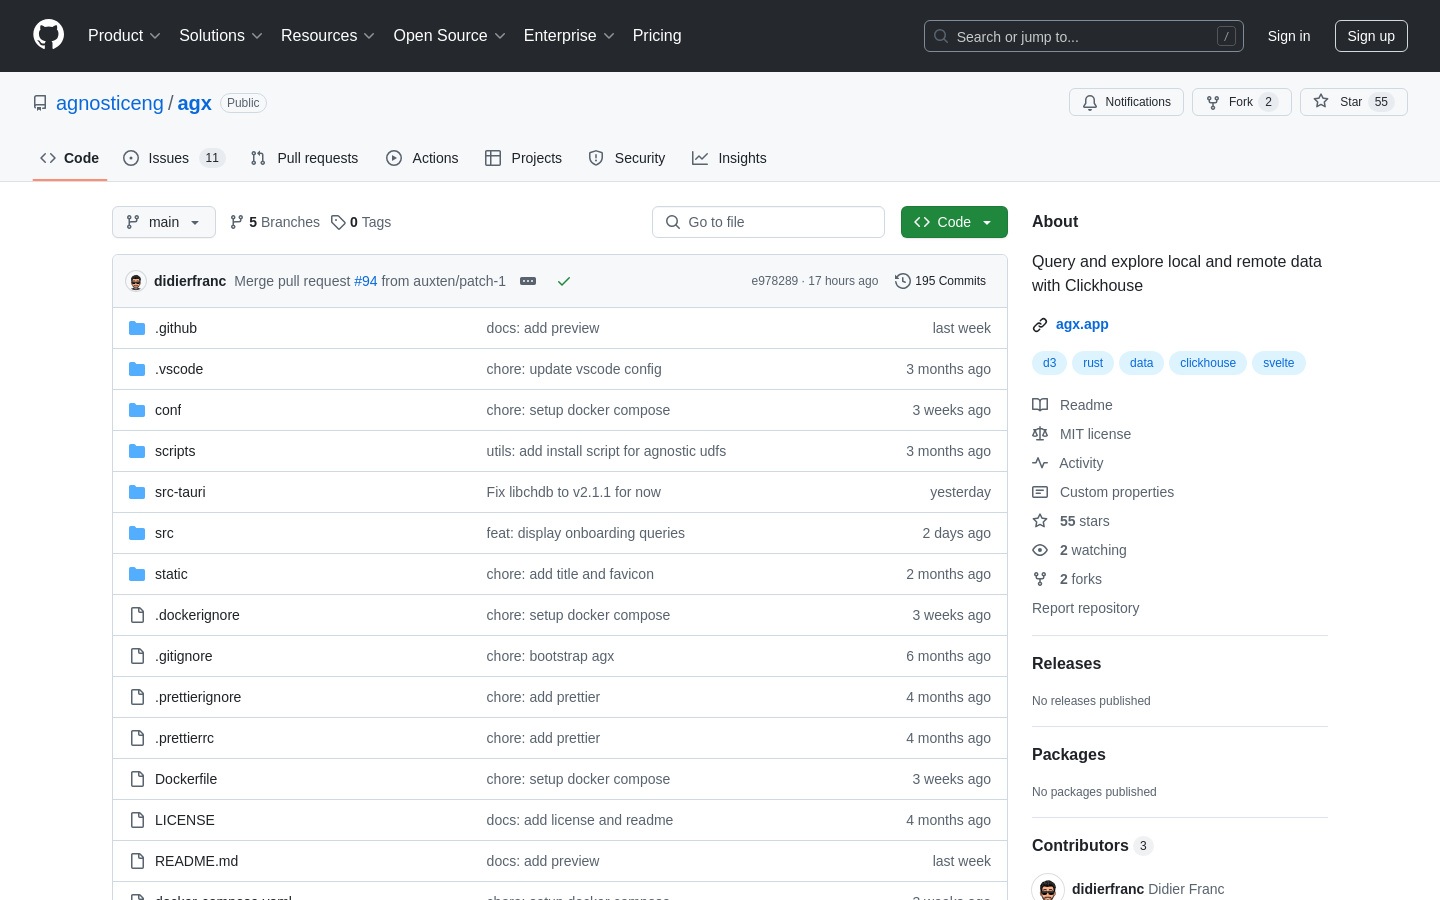The image size is (1440, 900).
Task: Open the Pricing link
Action: 657,35
